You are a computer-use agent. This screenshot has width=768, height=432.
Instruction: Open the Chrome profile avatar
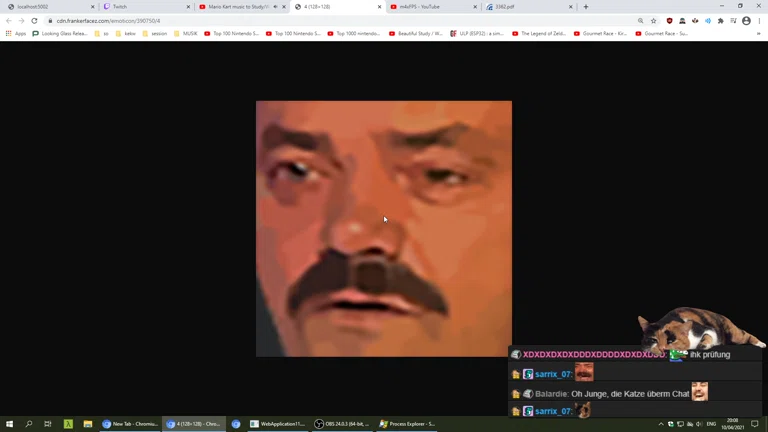[x=746, y=21]
